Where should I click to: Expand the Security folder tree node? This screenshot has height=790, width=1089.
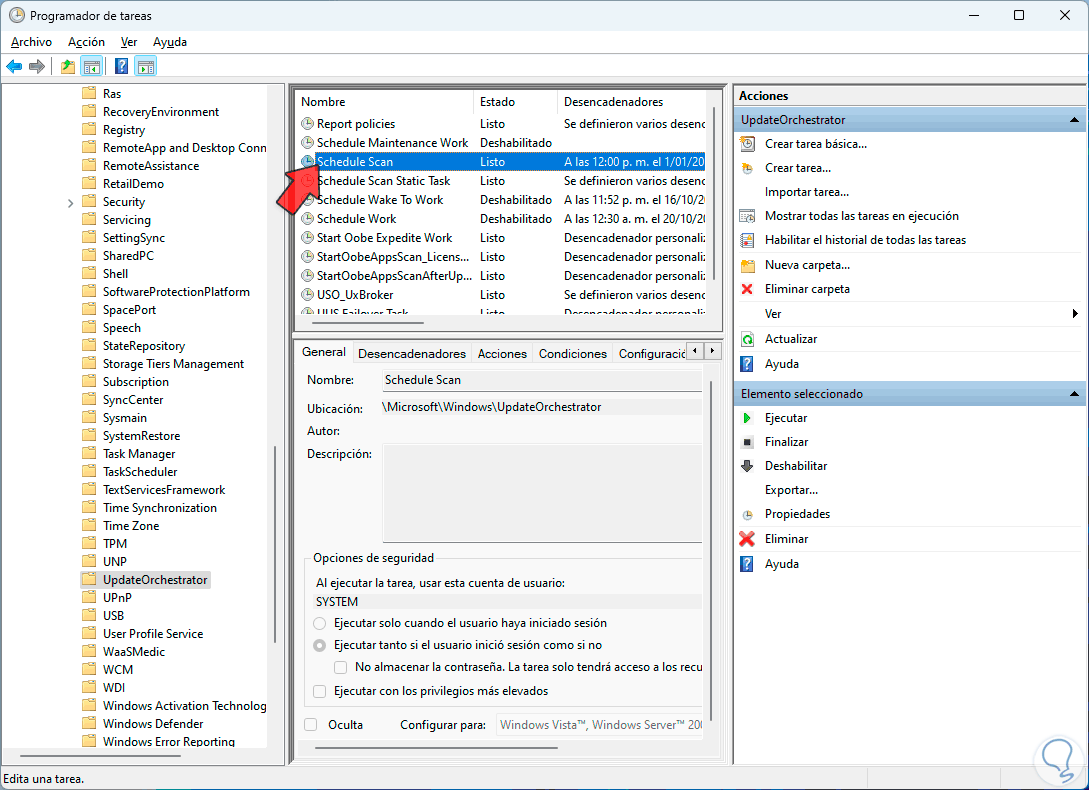pyautogui.click(x=70, y=203)
